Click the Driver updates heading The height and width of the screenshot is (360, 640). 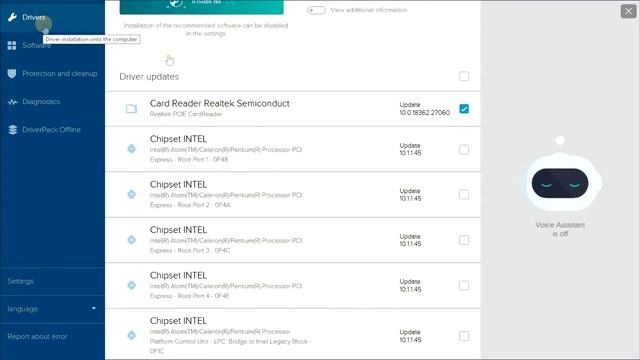[x=149, y=77]
